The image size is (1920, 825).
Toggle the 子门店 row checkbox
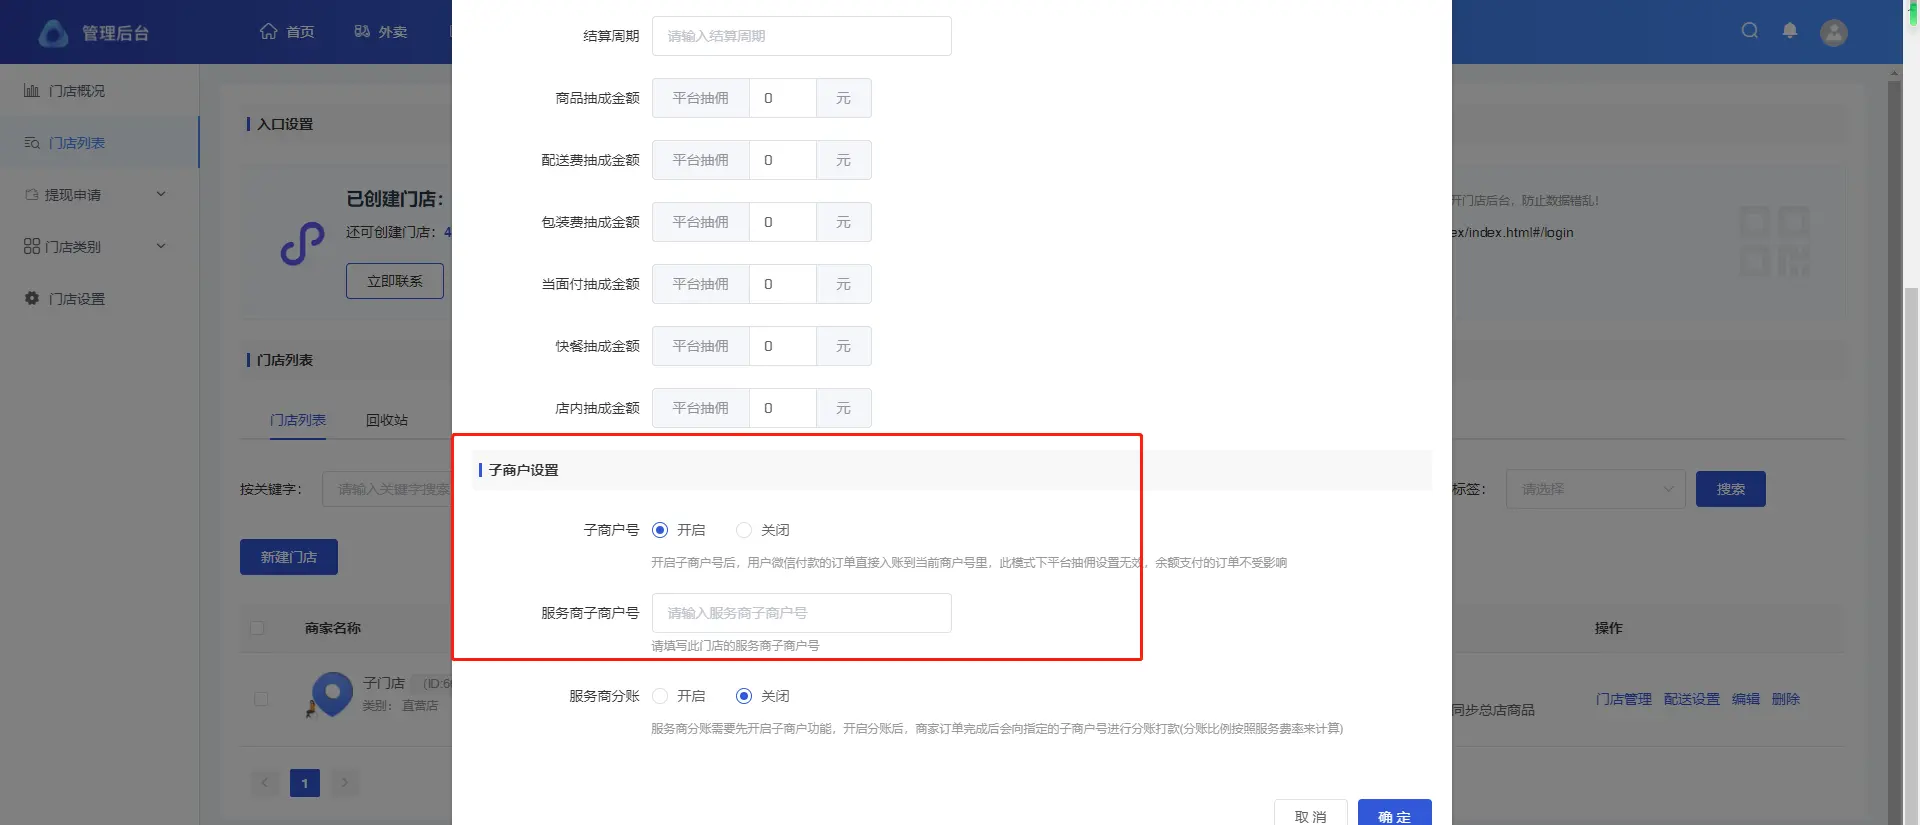[261, 699]
